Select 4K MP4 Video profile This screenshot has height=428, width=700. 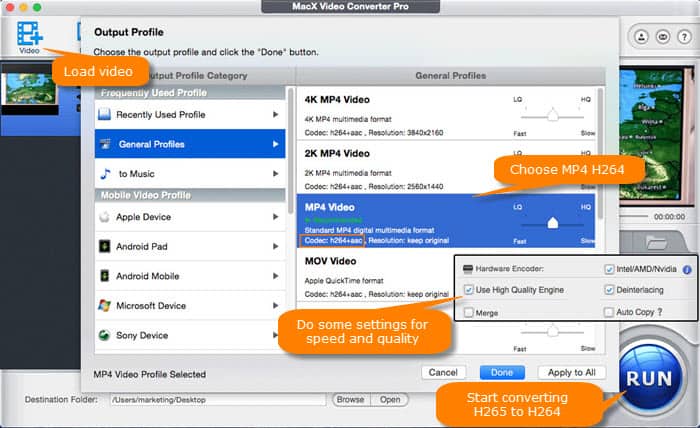(x=446, y=114)
